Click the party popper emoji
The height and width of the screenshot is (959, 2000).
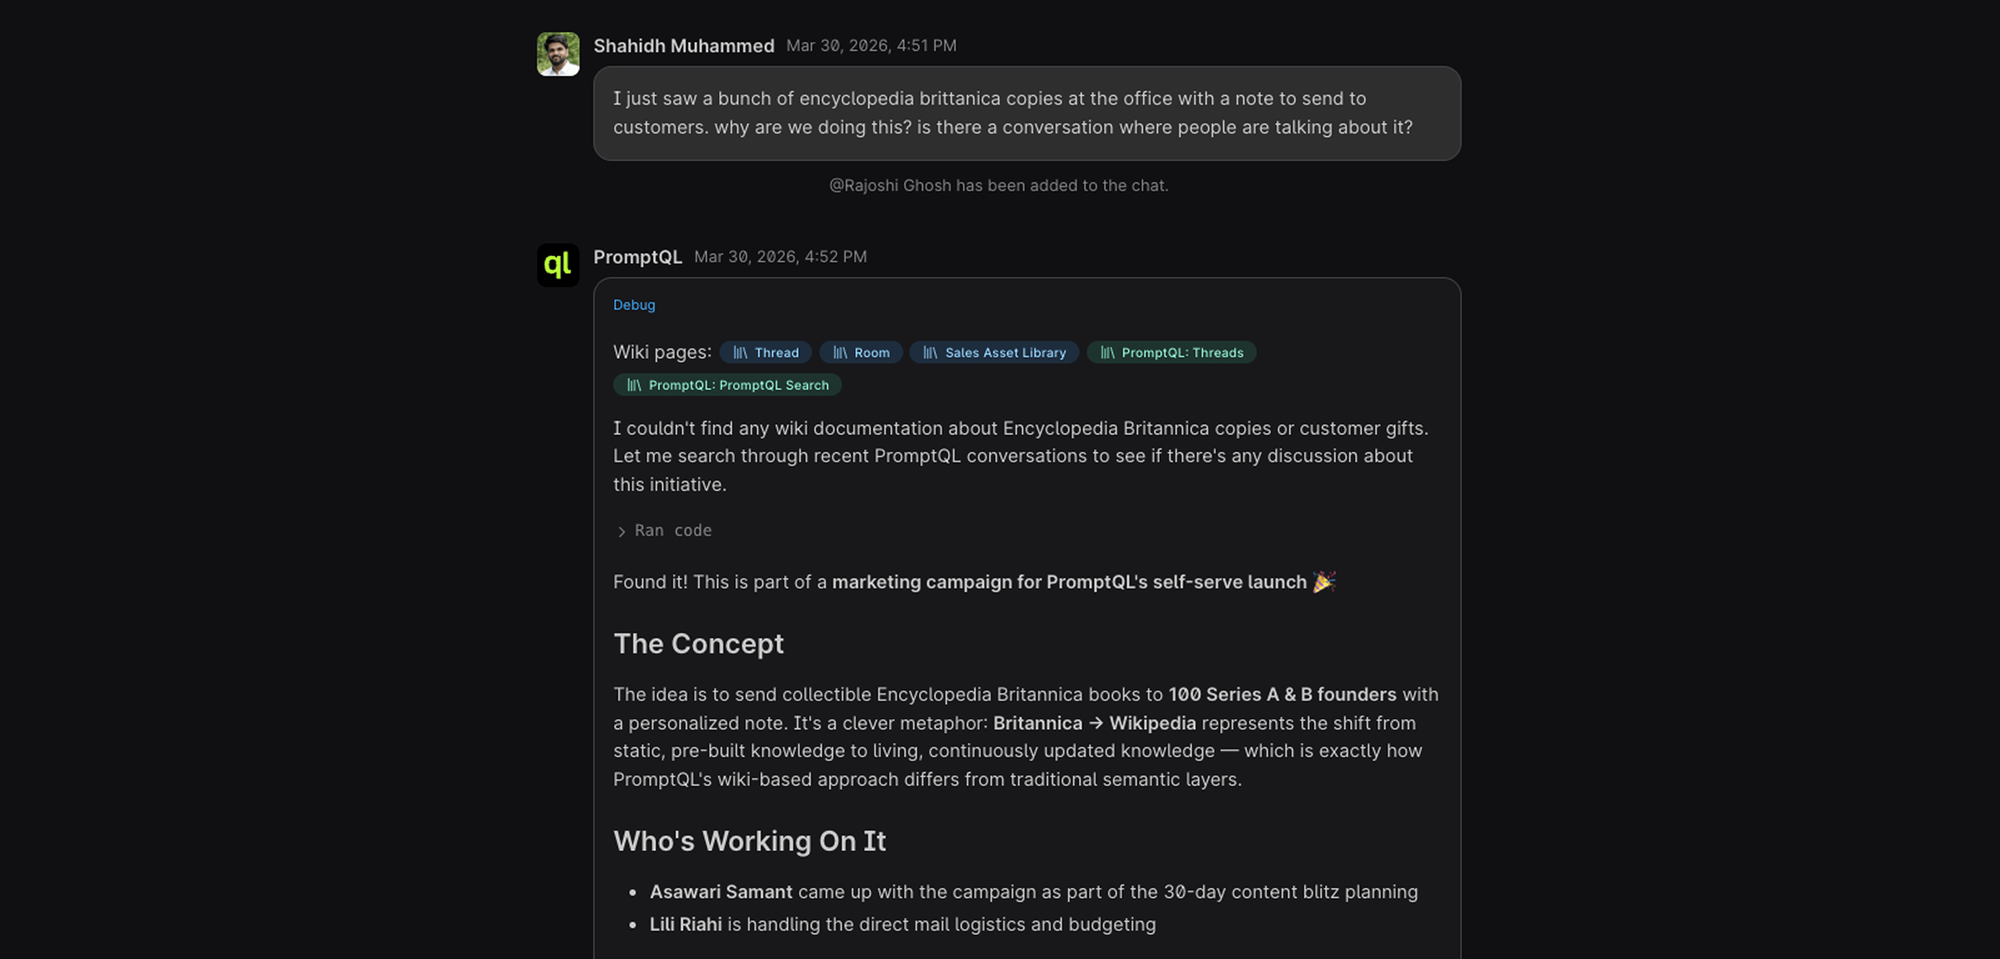point(1324,582)
